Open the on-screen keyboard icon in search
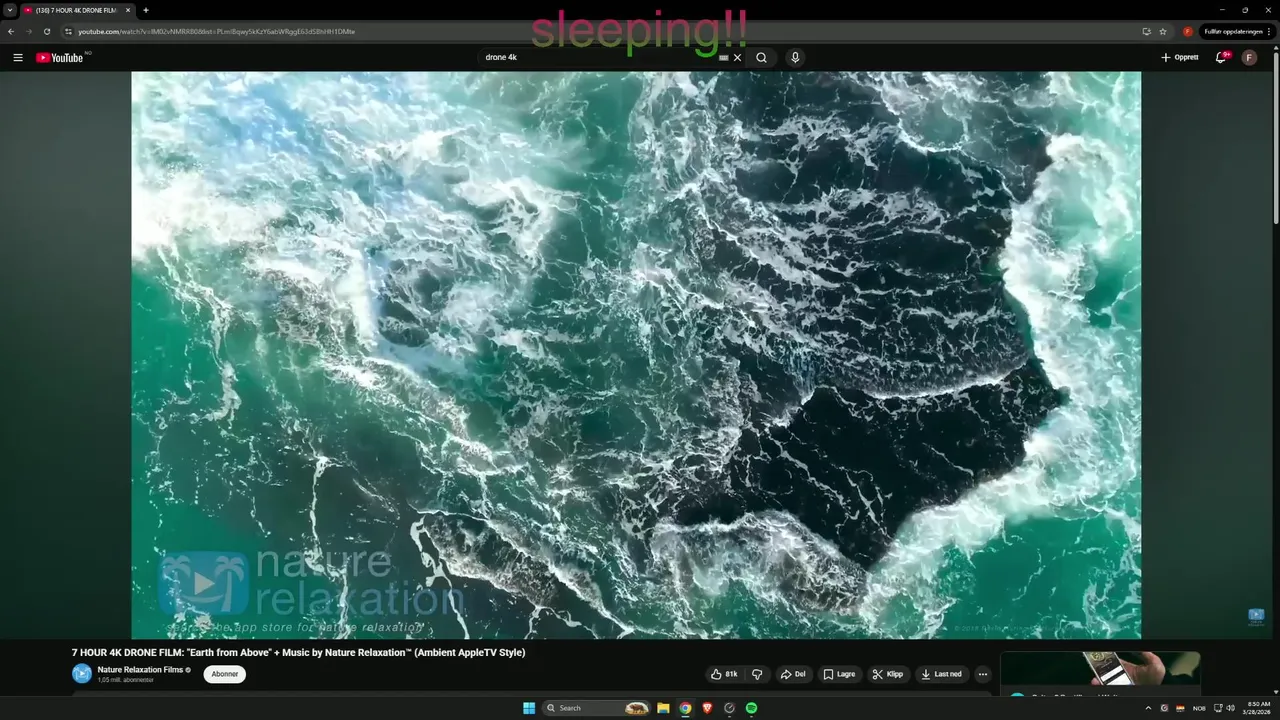This screenshot has width=1280, height=720. coord(724,57)
